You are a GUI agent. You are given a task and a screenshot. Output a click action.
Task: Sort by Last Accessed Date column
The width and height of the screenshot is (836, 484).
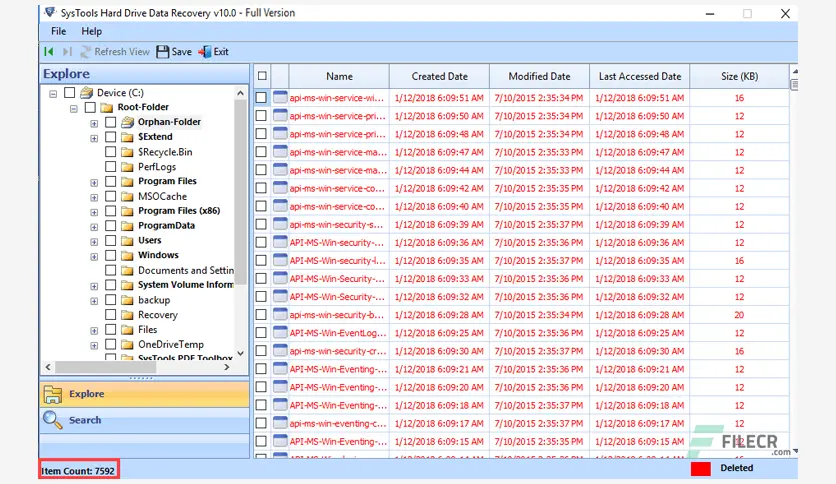[x=639, y=76]
